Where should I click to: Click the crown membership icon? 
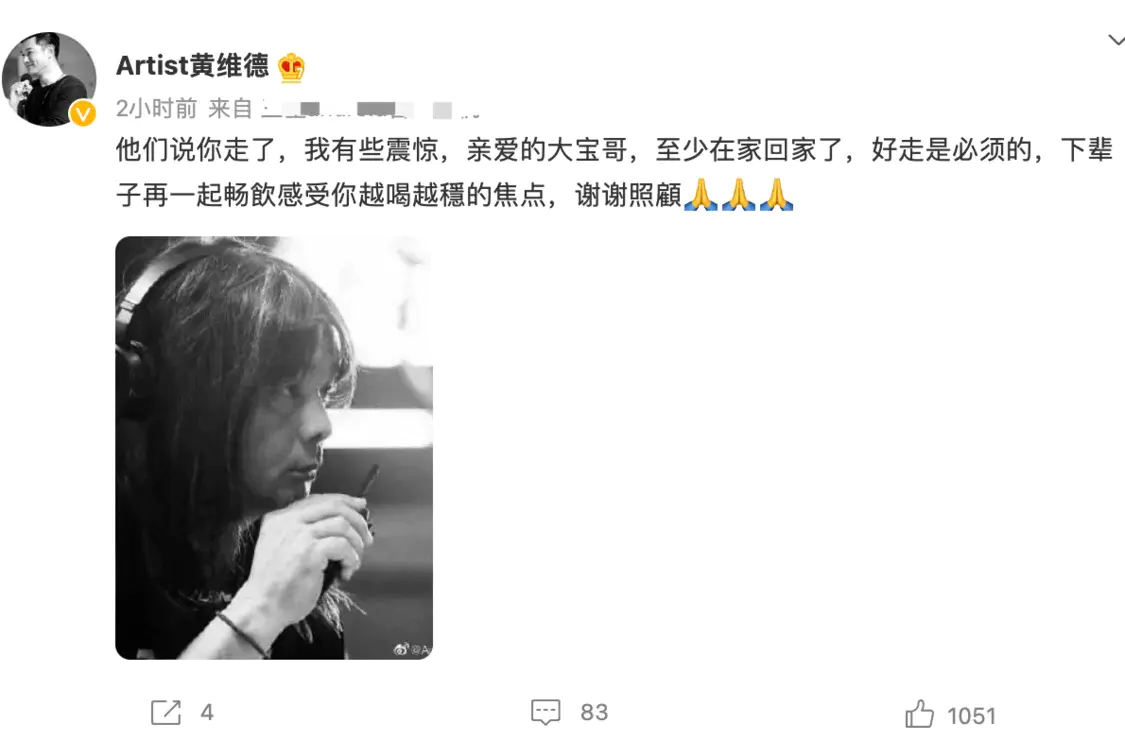[x=291, y=67]
